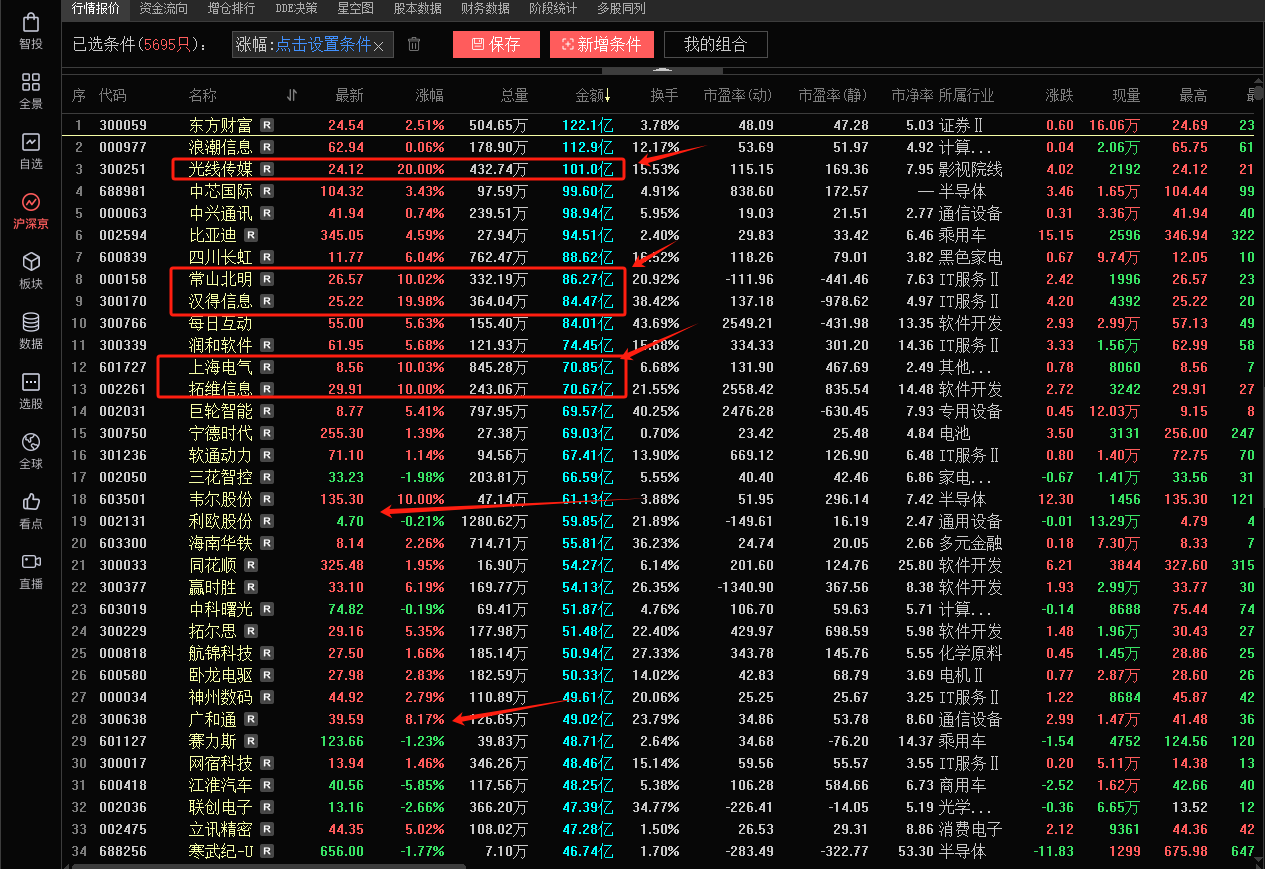
Task: Click the R badge next to 比亚迪
Action: coord(251,235)
